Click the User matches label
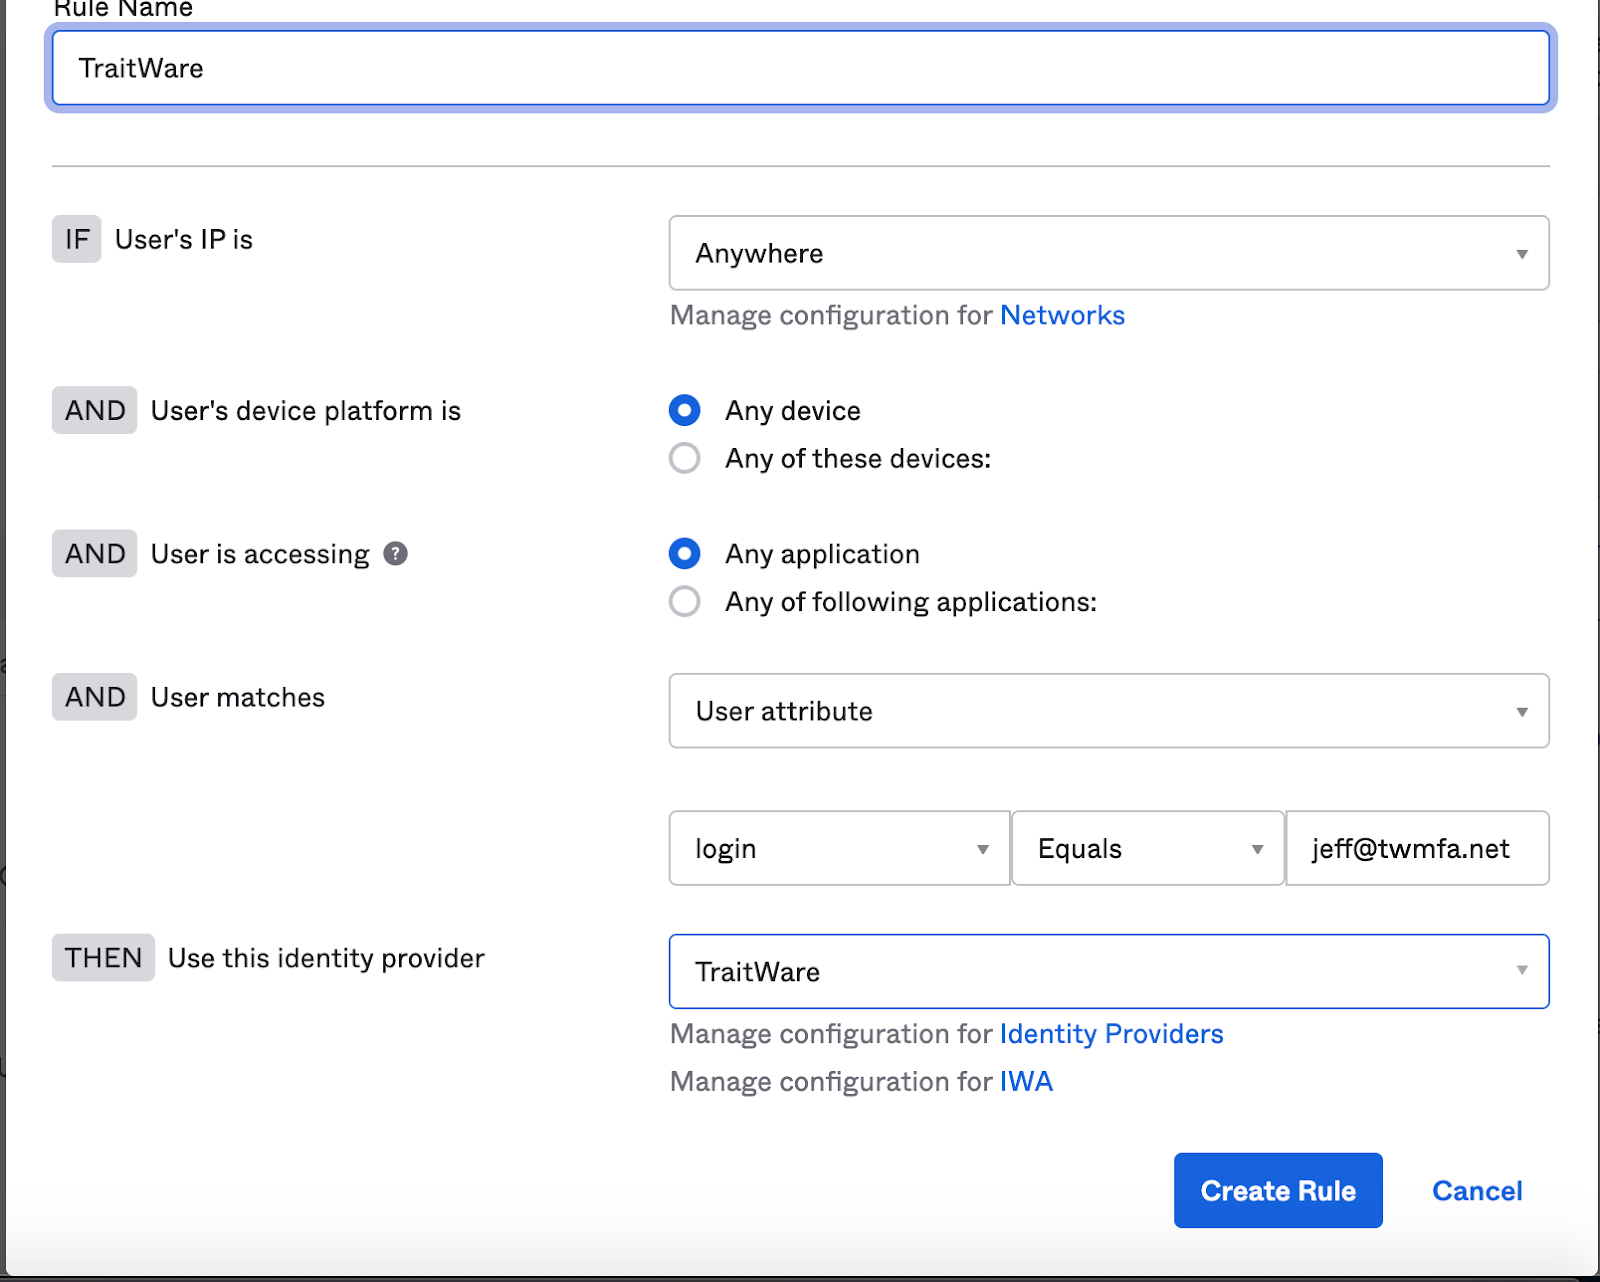 pyautogui.click(x=238, y=697)
